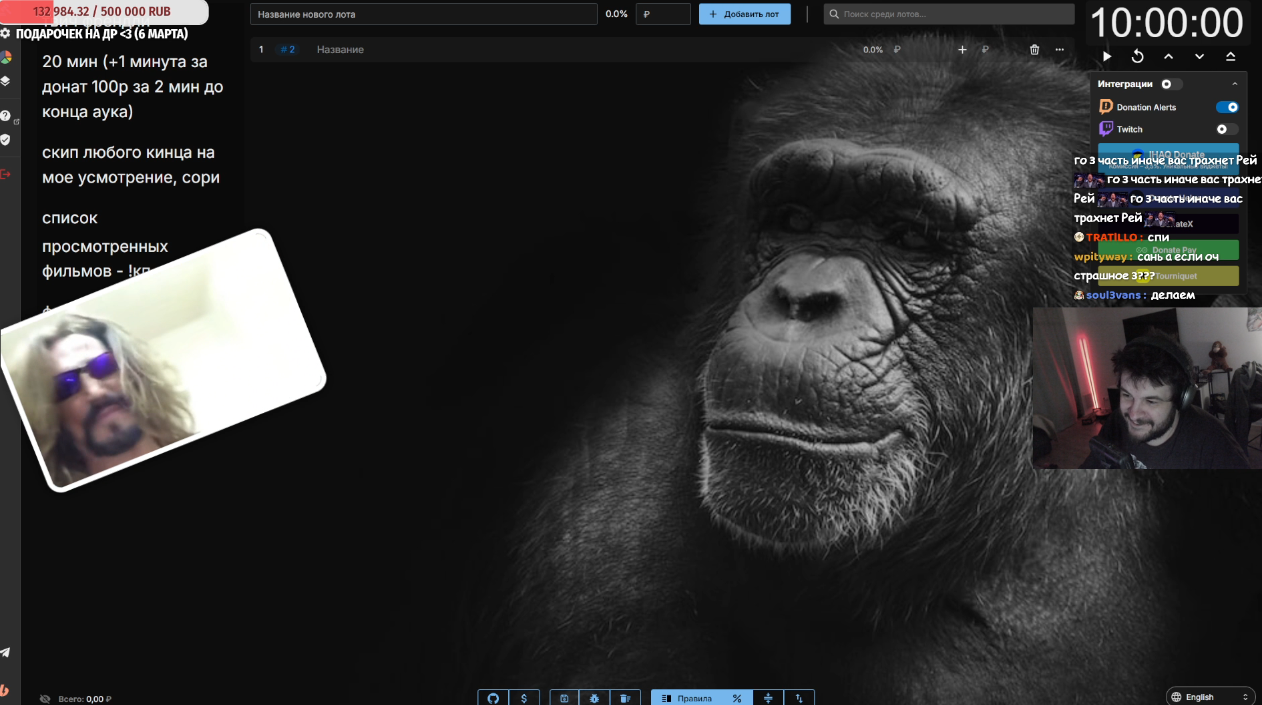Click the Добавить лот button
The height and width of the screenshot is (705, 1262).
tap(745, 14)
